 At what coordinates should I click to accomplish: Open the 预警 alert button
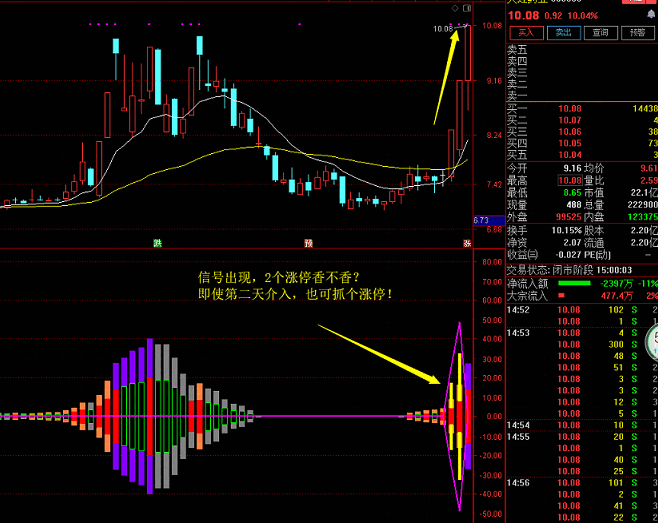pyautogui.click(x=637, y=33)
